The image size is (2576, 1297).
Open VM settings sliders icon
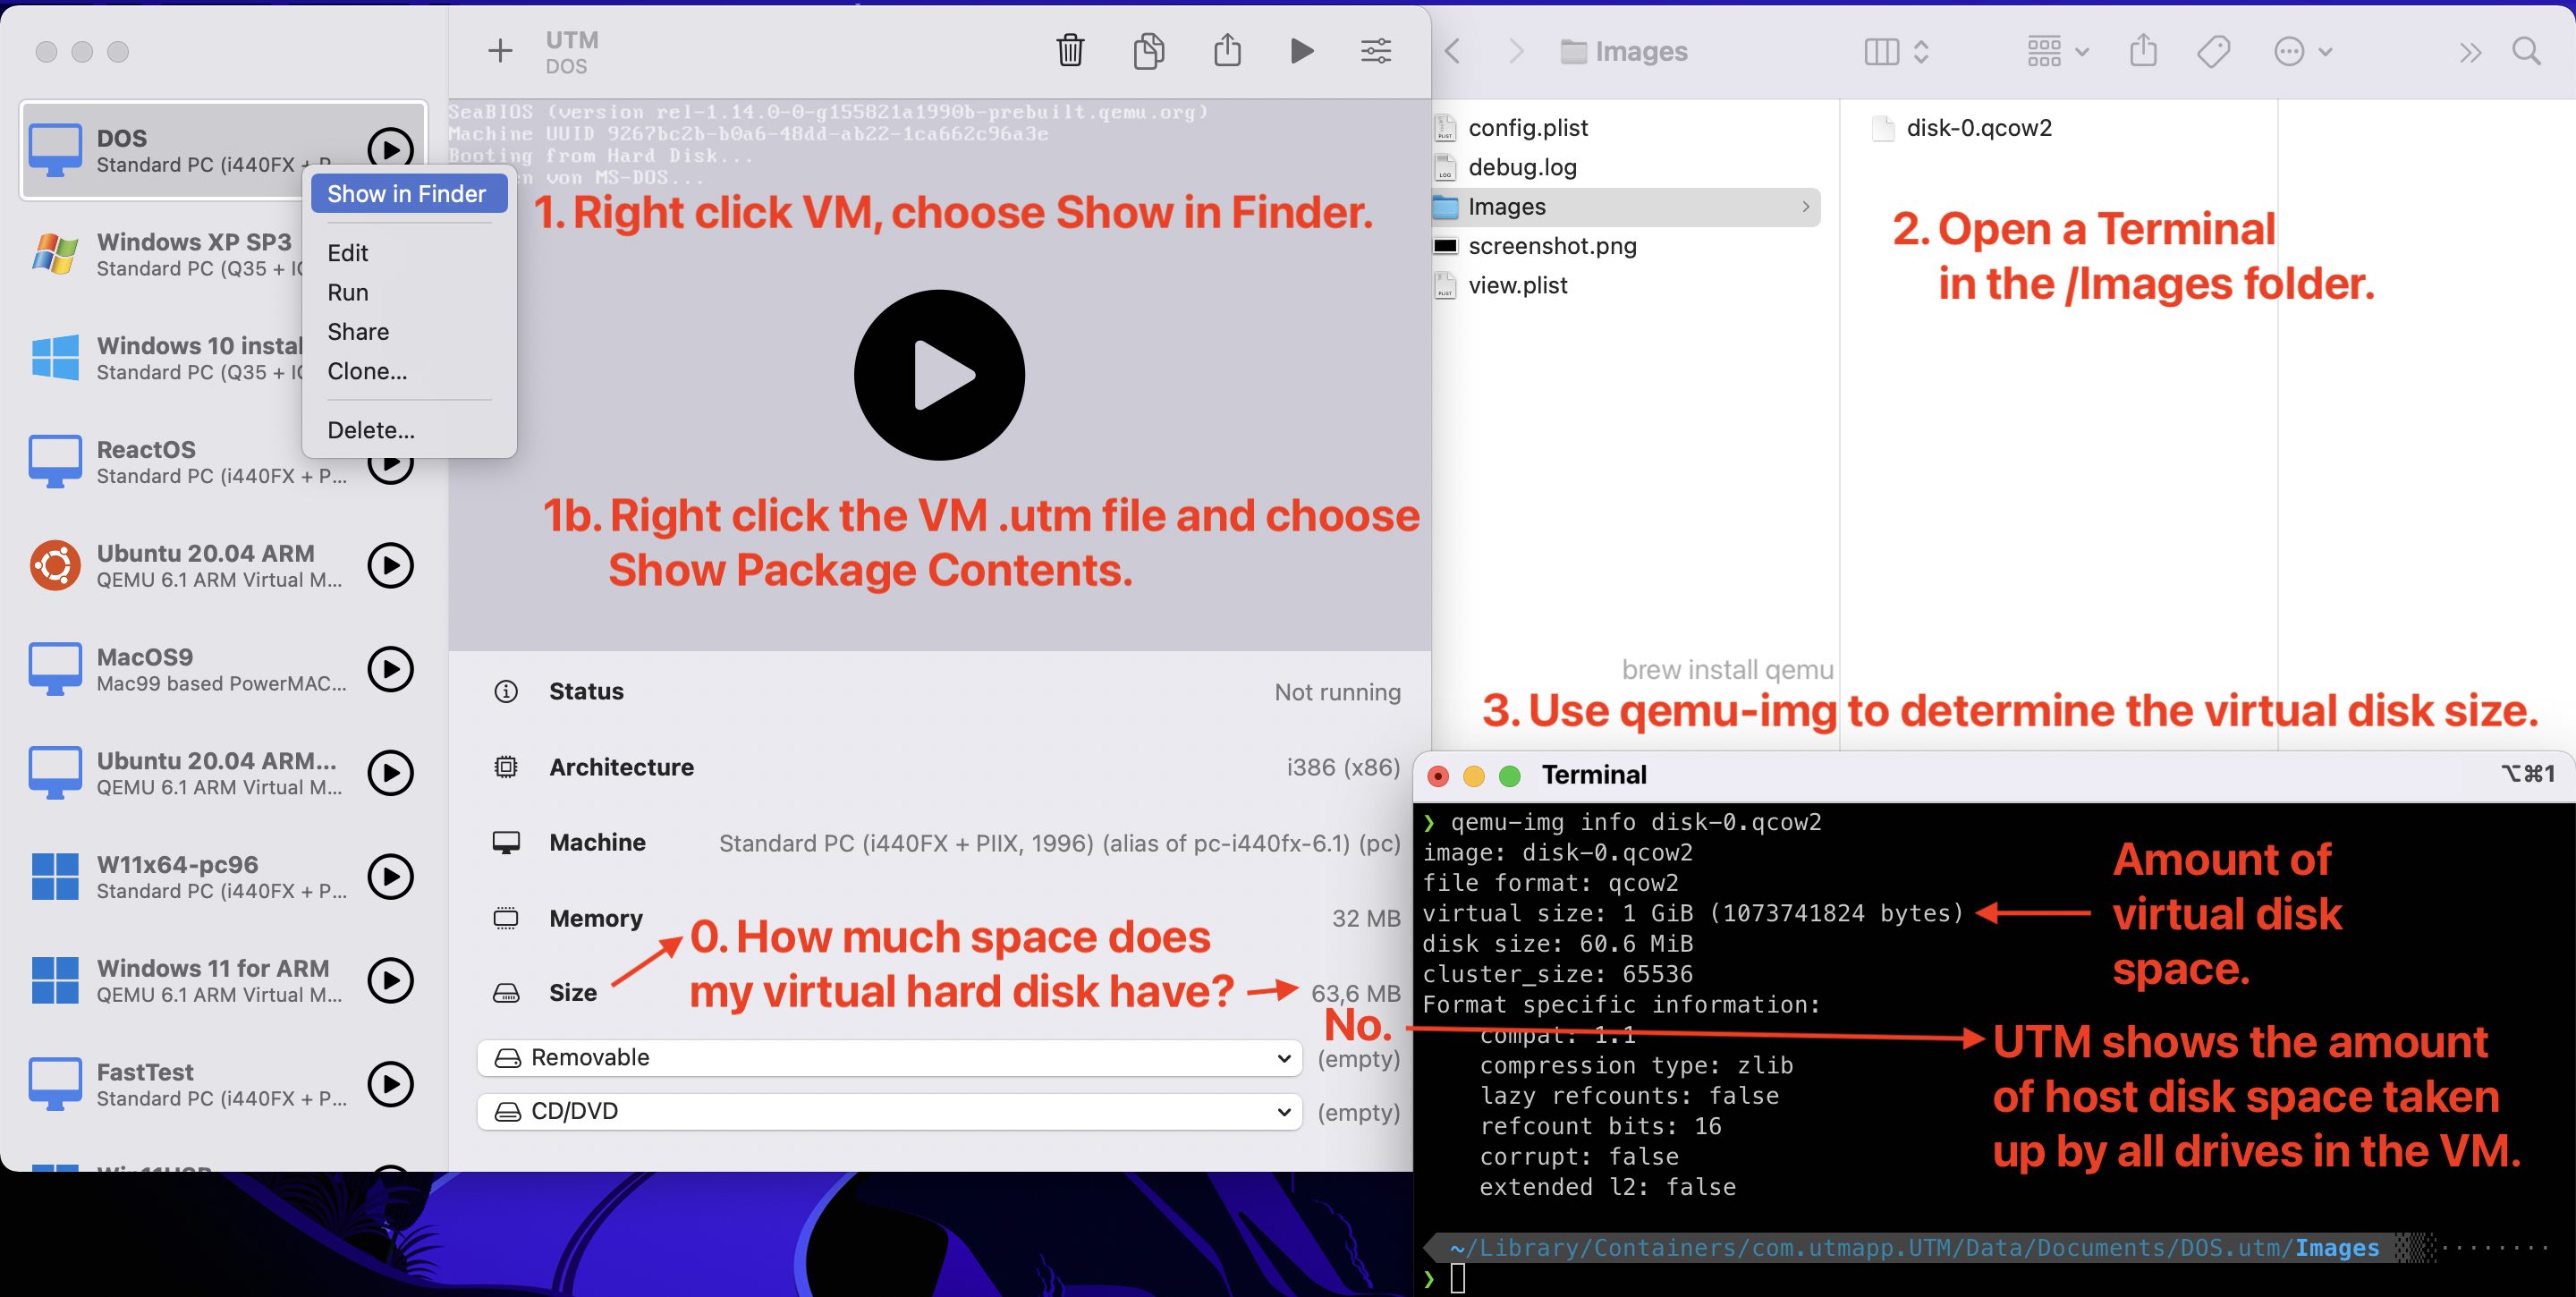tap(1376, 51)
